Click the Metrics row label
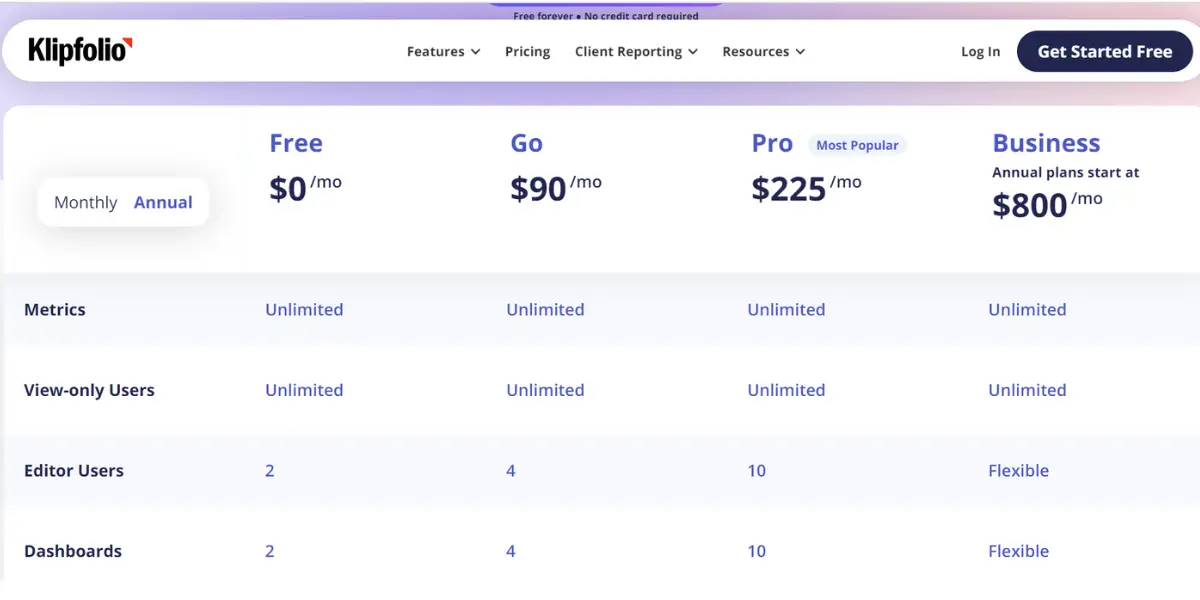The width and height of the screenshot is (1200, 600). (55, 310)
